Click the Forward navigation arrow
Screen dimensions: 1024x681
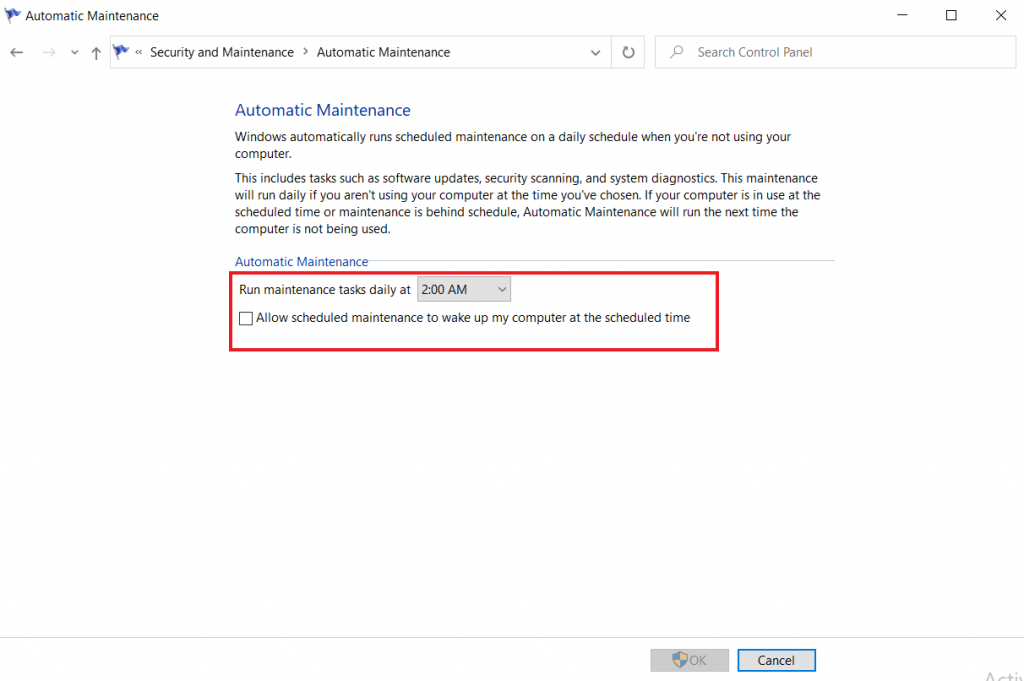49,52
